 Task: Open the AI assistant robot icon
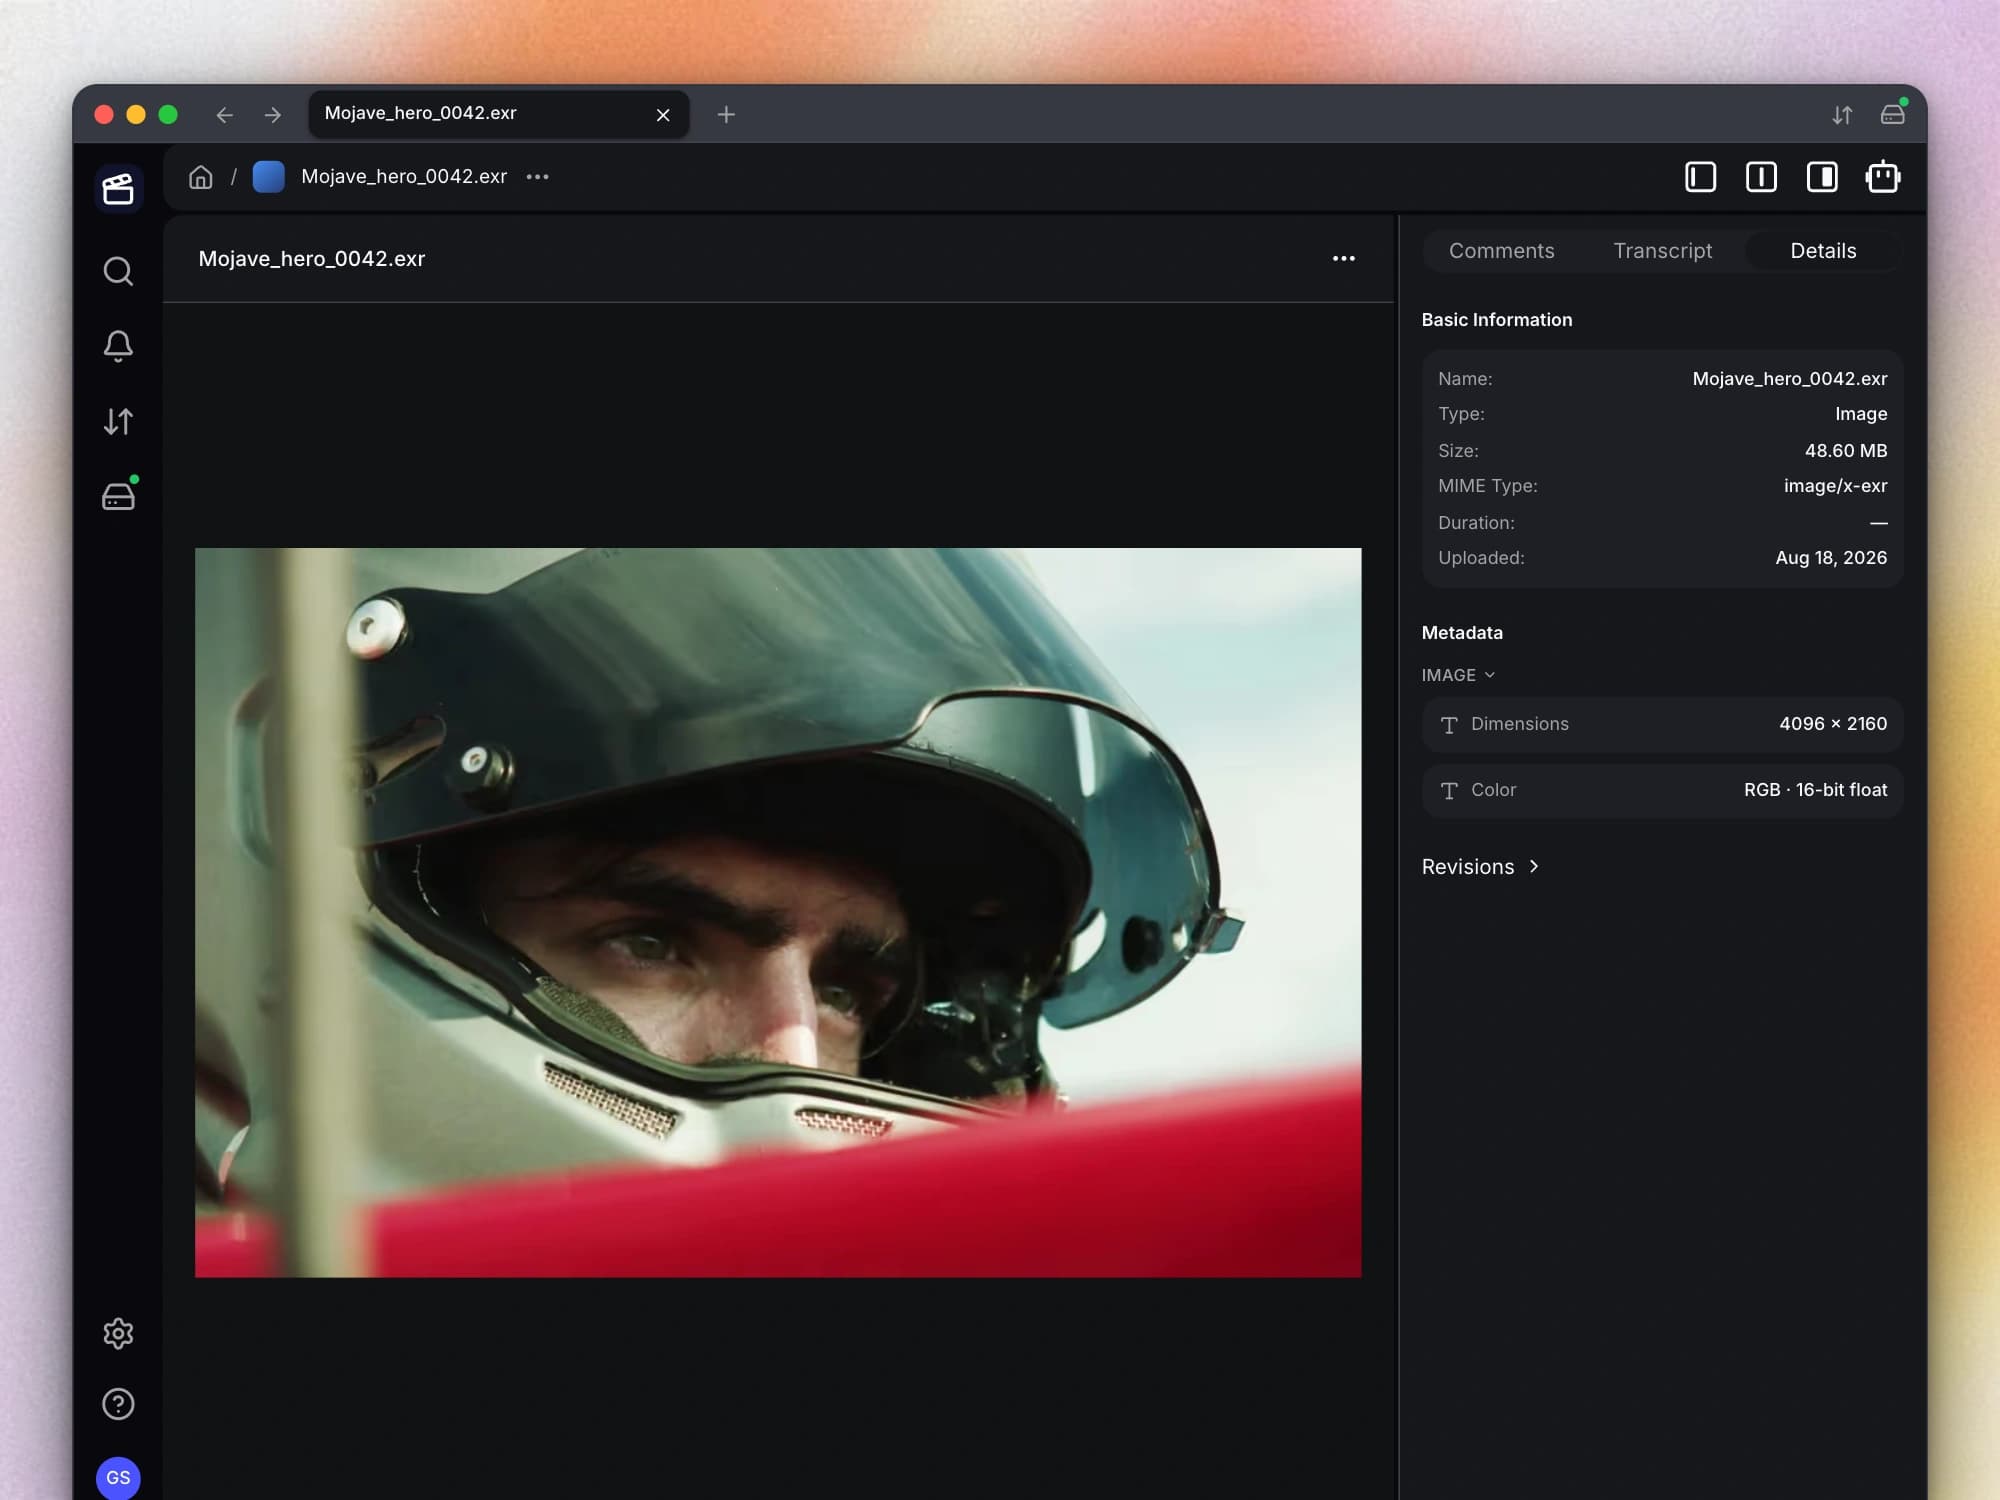[1883, 177]
